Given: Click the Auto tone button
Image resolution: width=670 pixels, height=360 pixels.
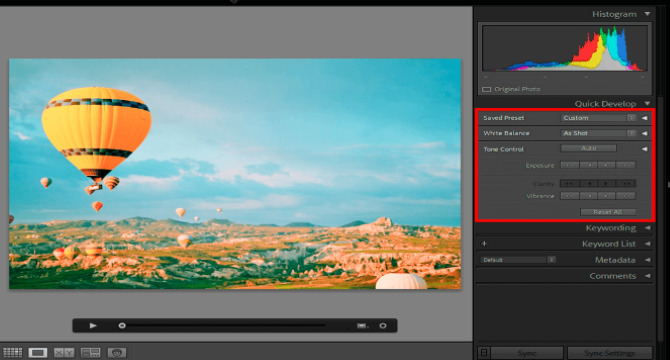Looking at the screenshot, I should 588,148.
